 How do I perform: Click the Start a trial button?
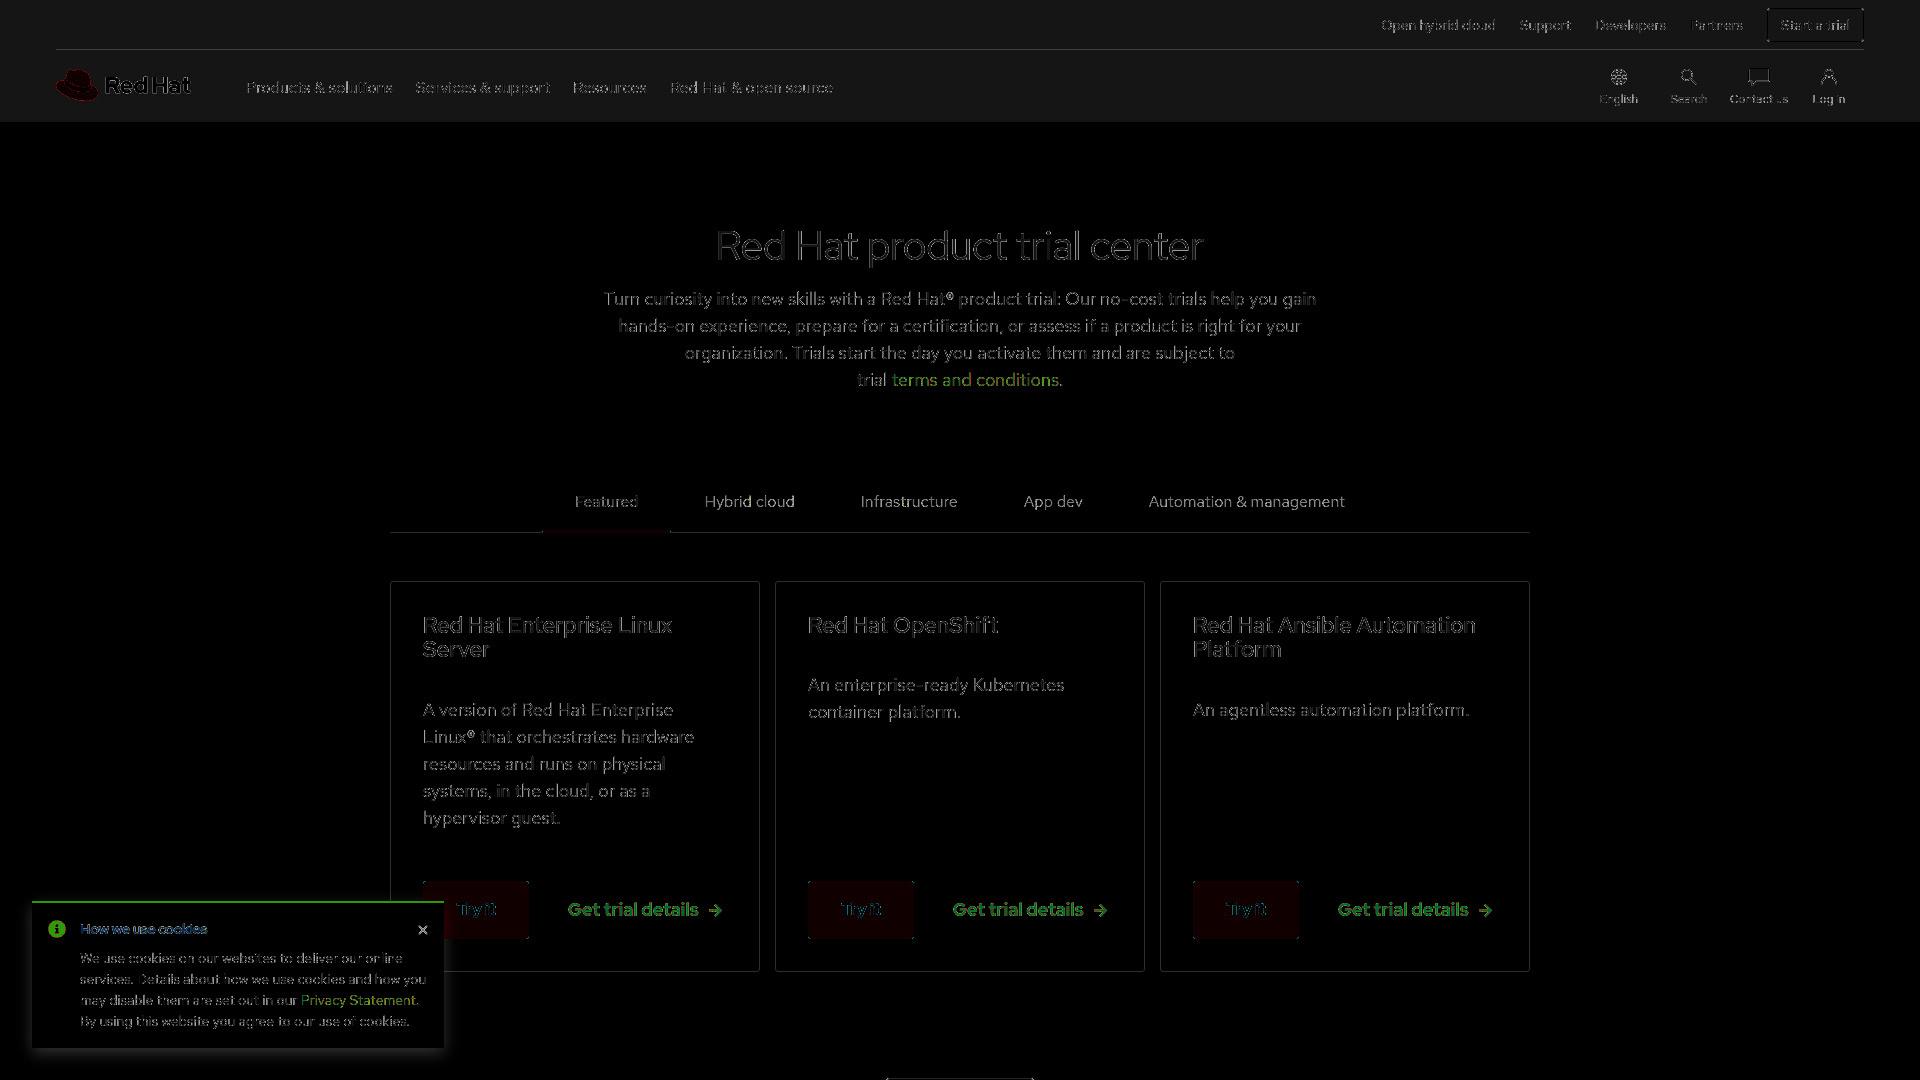(x=1815, y=25)
